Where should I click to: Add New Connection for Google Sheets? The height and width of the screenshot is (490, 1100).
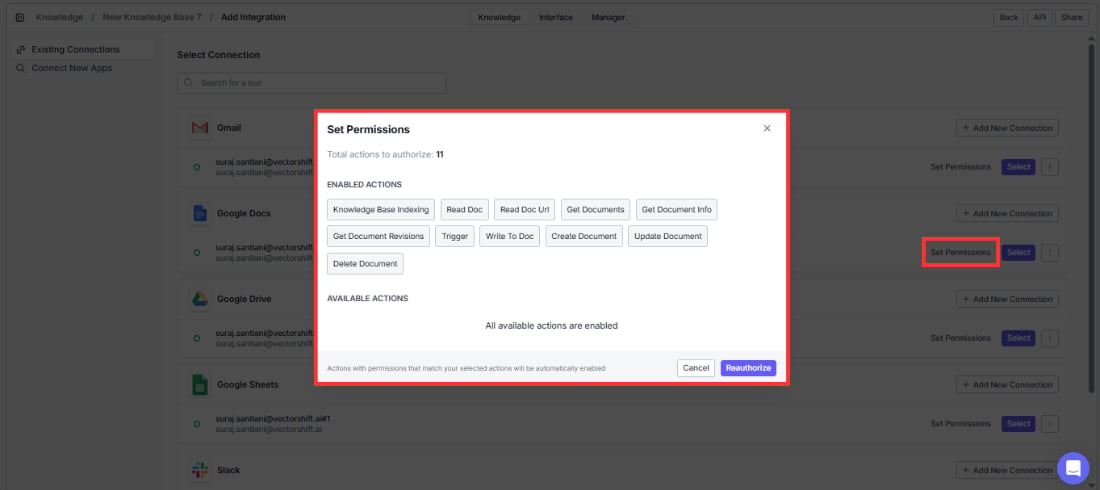point(1007,385)
